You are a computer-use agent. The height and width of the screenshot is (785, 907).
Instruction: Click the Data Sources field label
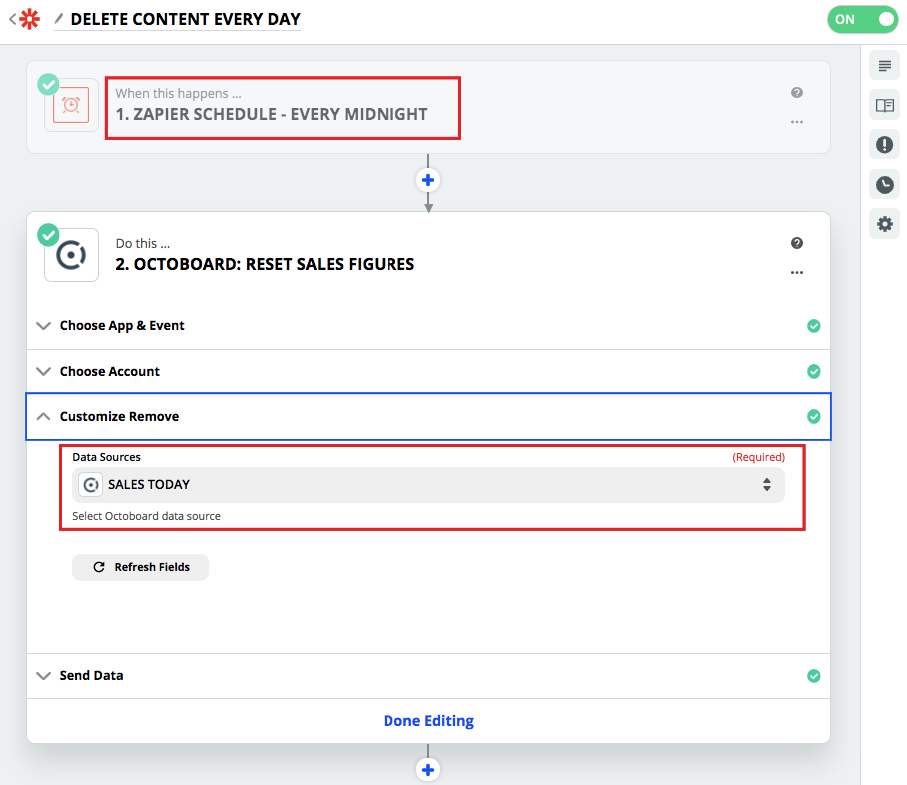tap(106, 457)
